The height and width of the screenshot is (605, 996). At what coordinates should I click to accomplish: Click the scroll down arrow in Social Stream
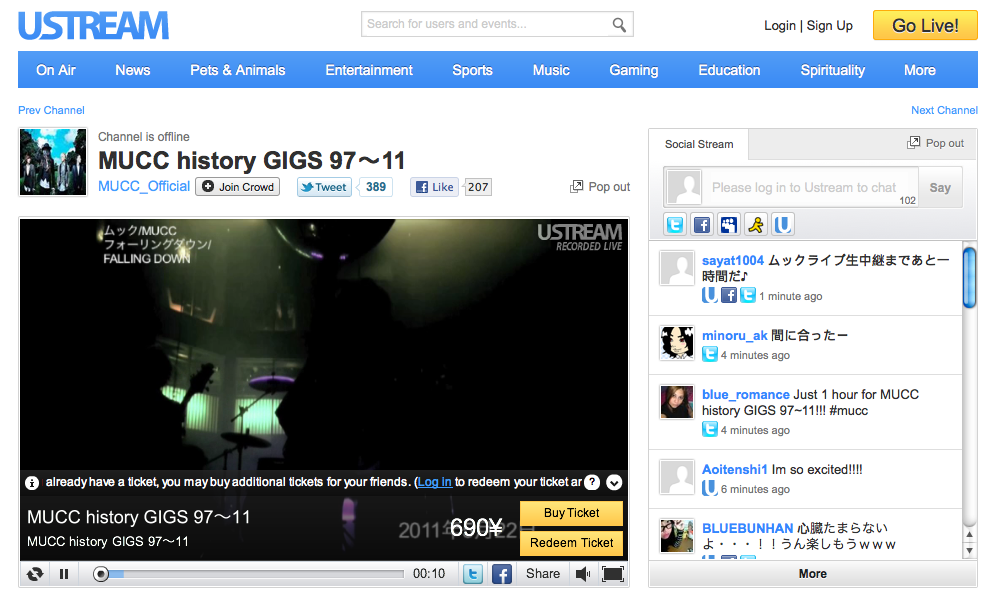tap(969, 550)
